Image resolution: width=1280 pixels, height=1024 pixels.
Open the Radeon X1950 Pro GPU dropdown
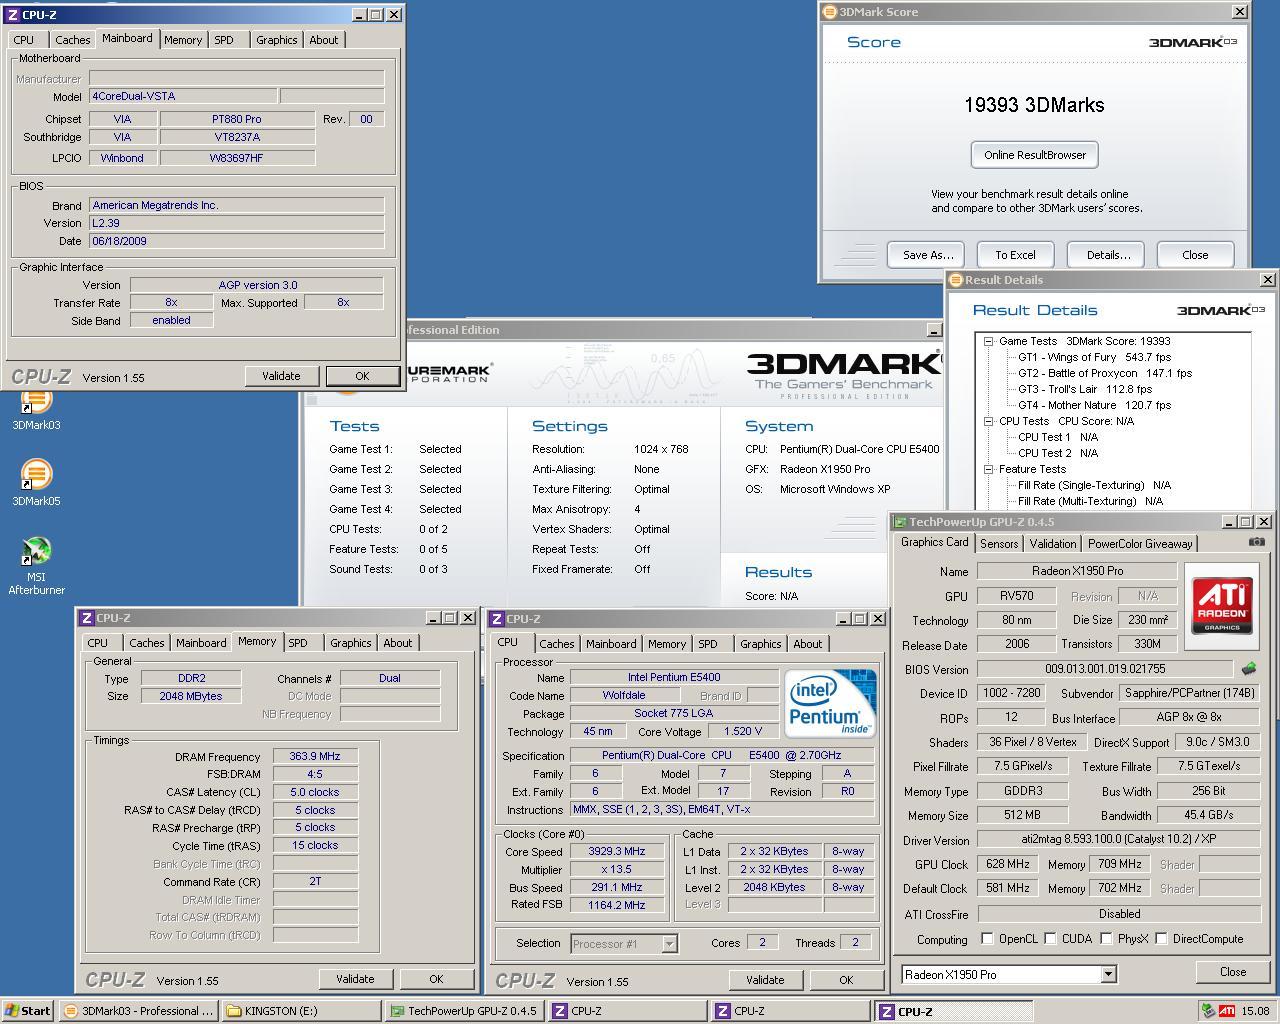point(1108,974)
